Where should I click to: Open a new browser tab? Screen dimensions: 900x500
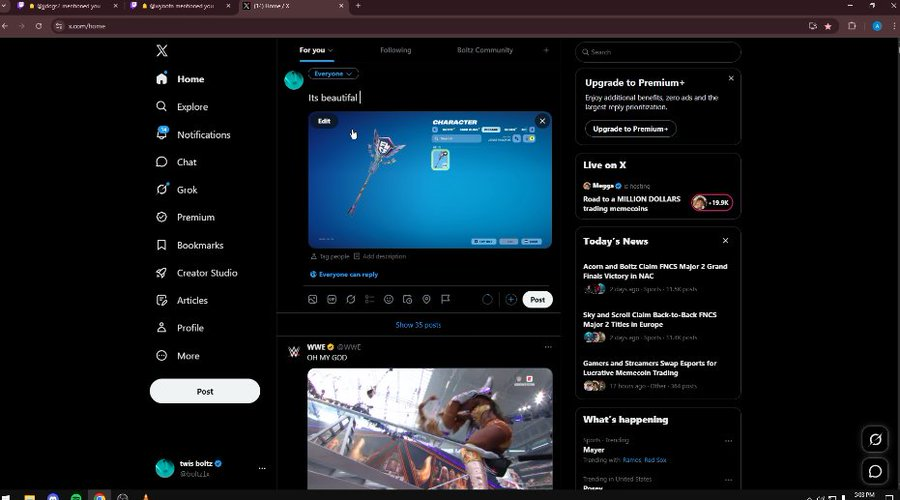coord(358,6)
